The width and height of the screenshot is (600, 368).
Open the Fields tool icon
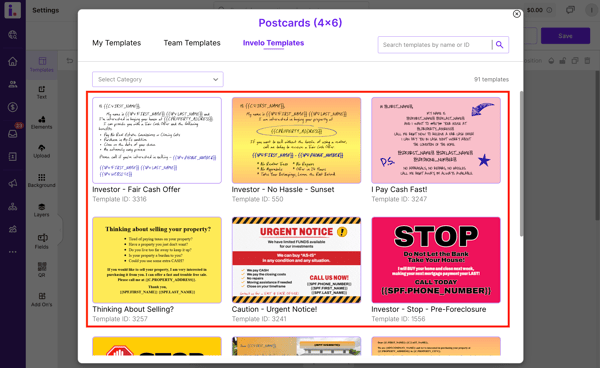(42, 241)
